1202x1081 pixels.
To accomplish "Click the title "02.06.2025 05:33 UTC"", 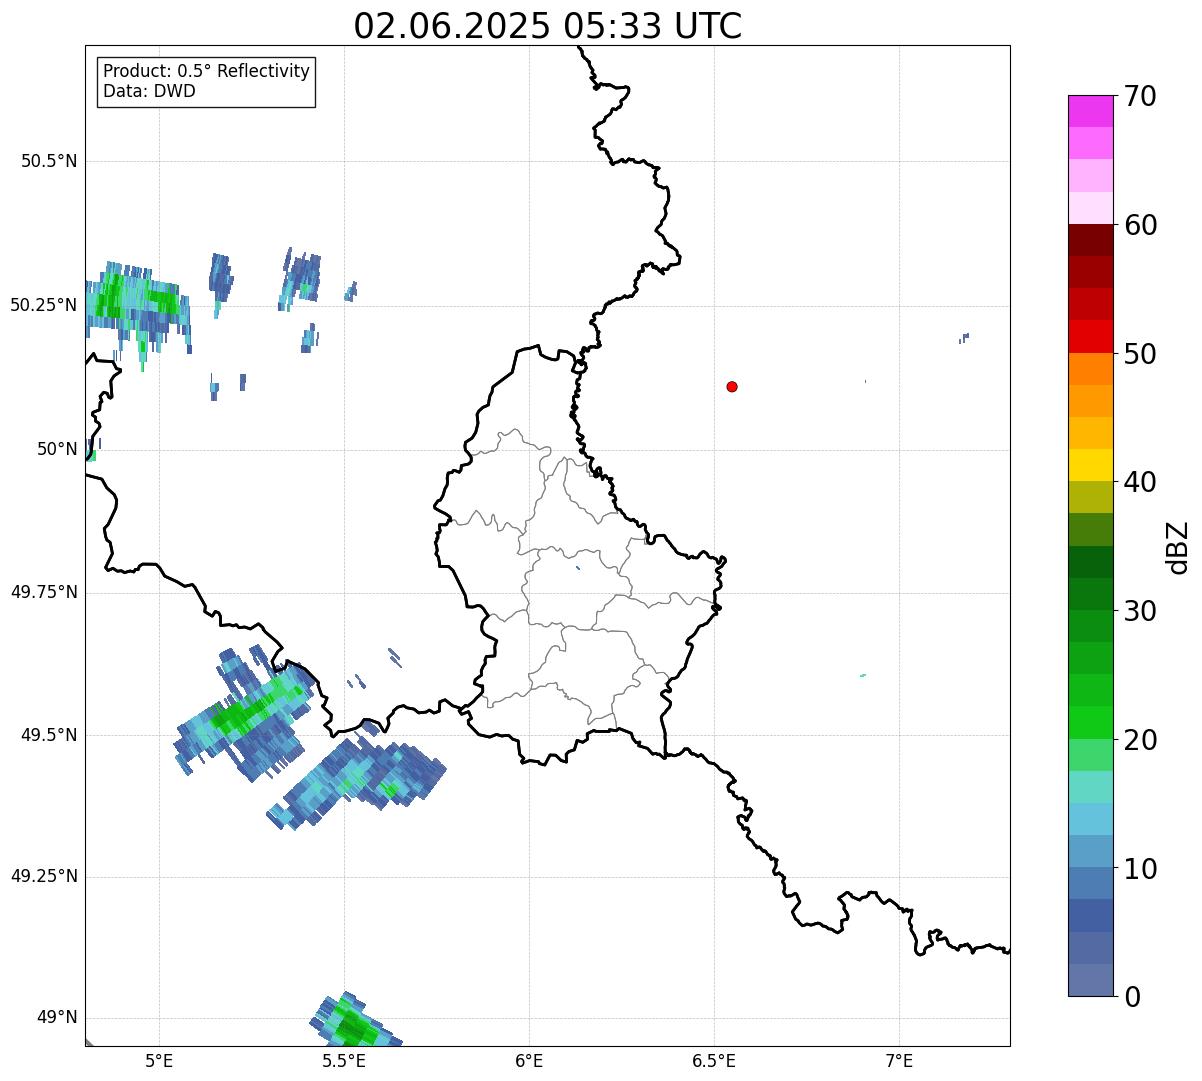I will pos(548,25).
